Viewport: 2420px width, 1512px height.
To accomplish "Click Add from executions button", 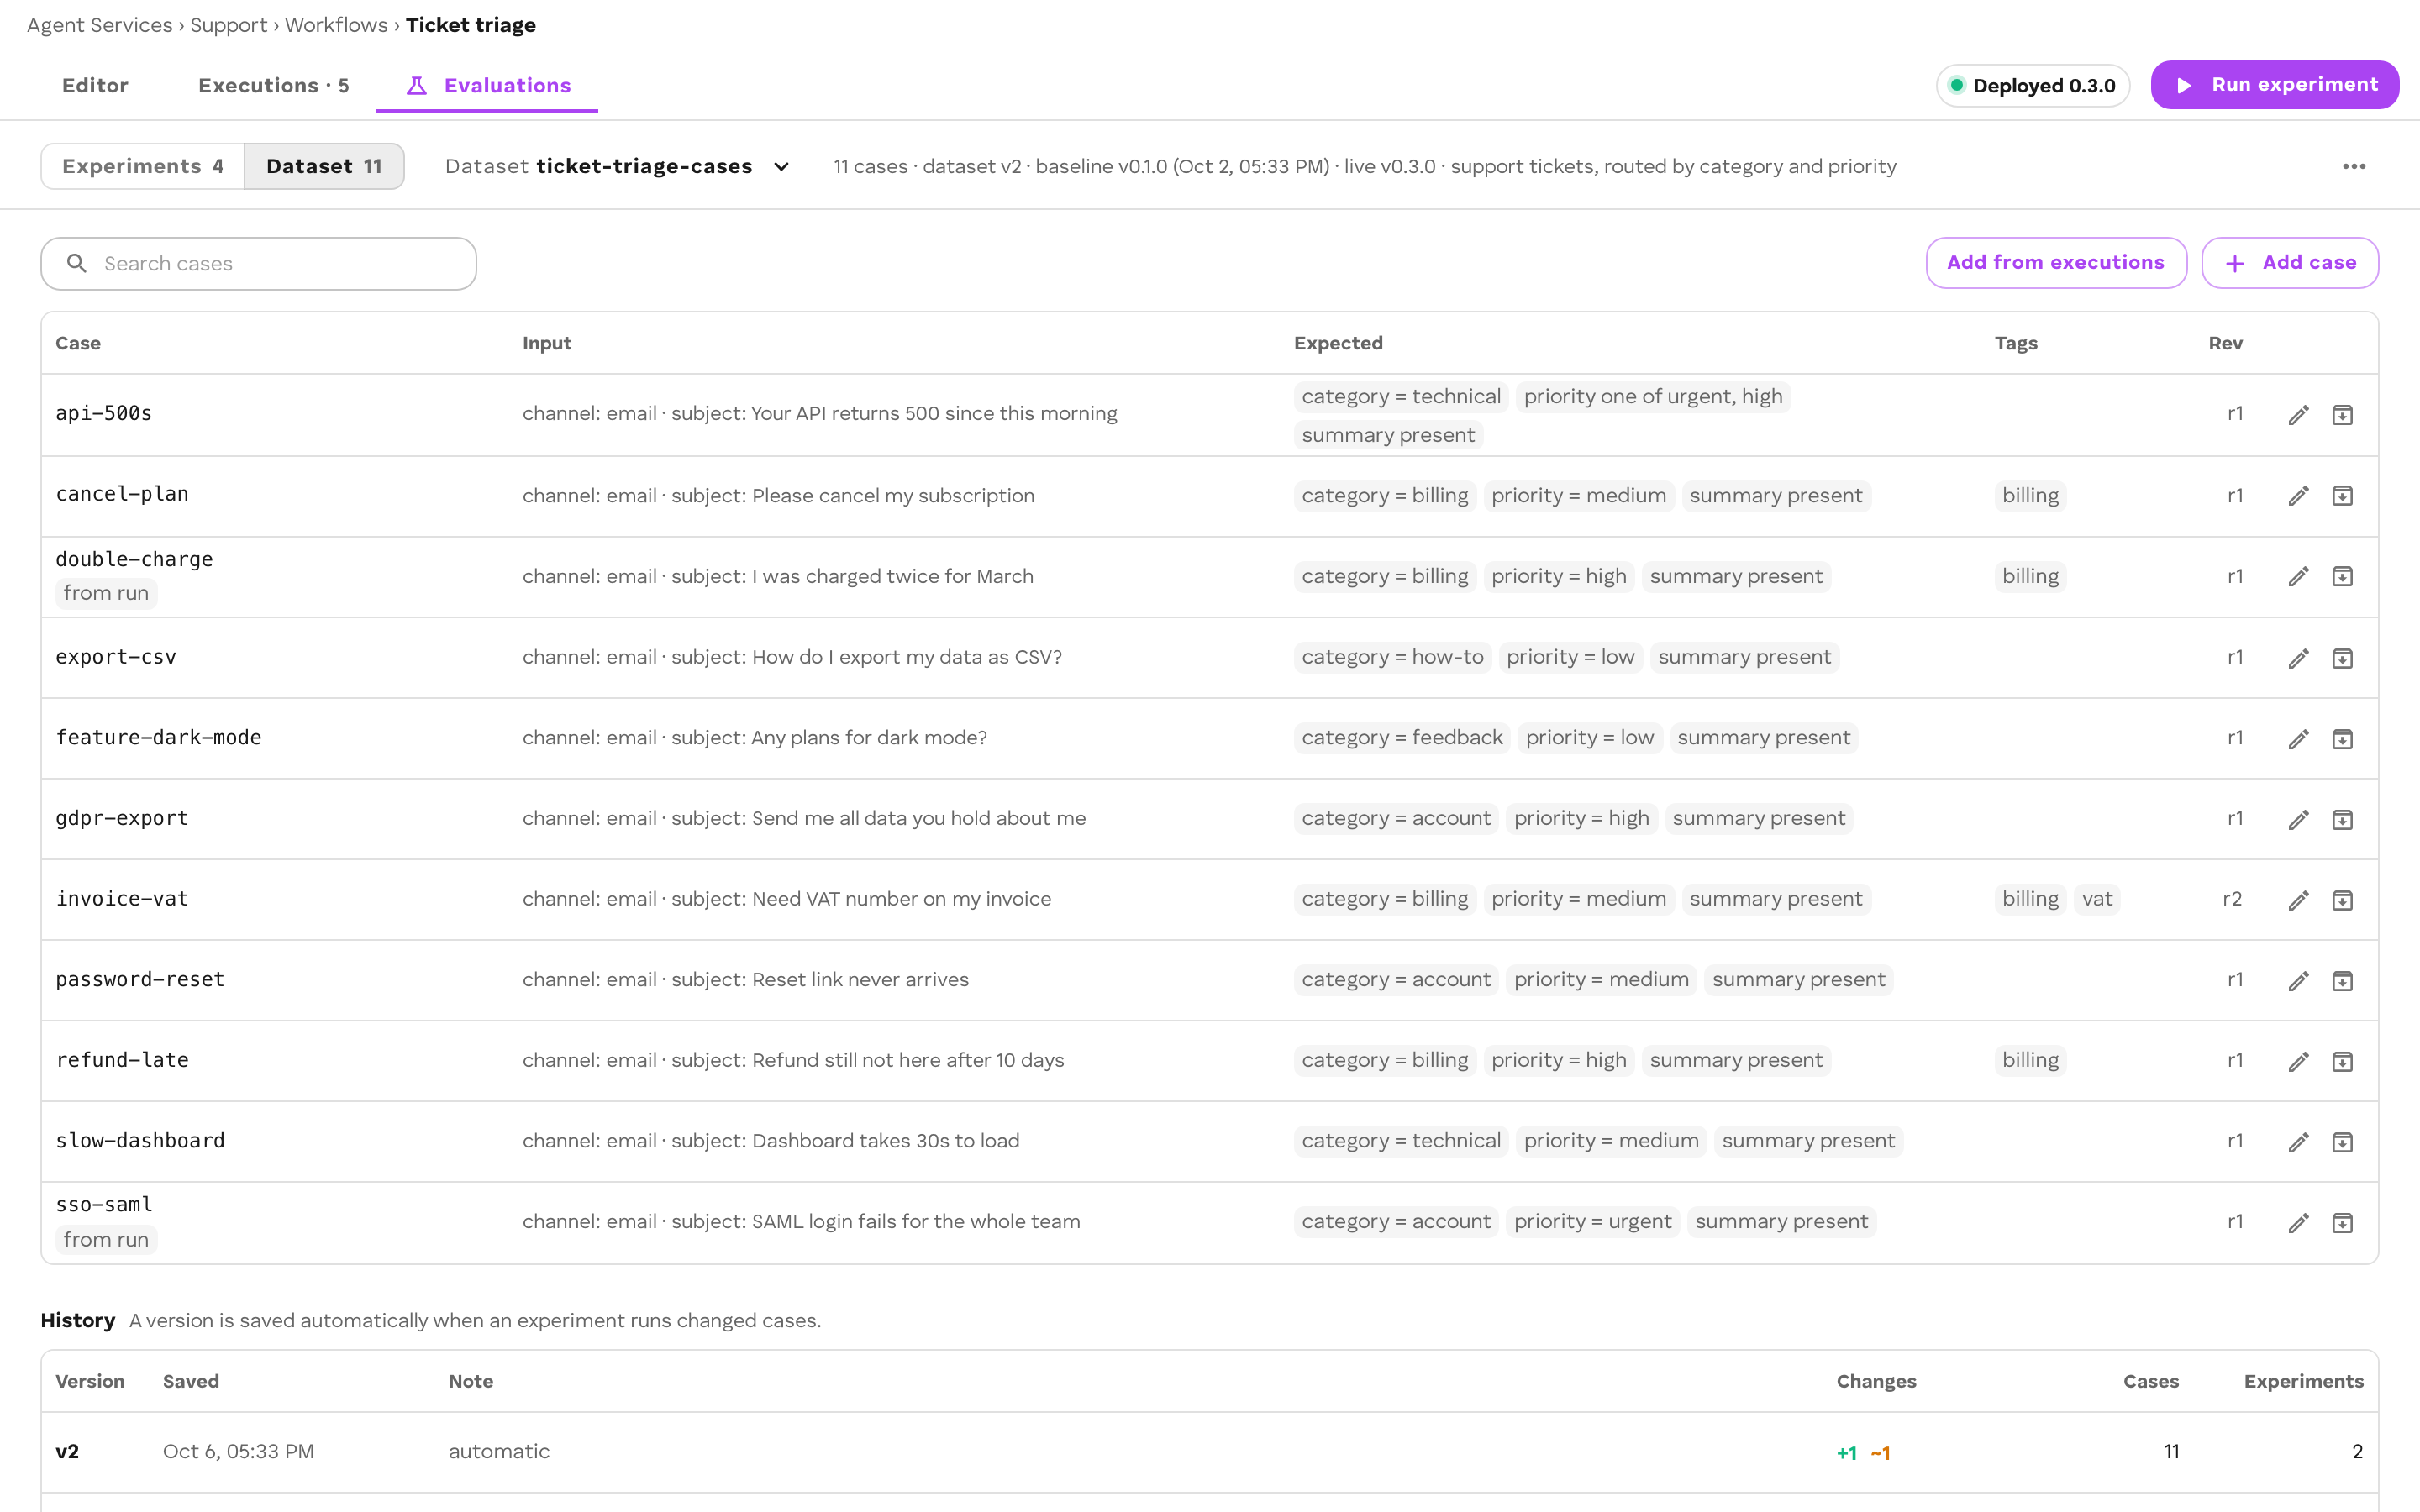I will 2056,262.
